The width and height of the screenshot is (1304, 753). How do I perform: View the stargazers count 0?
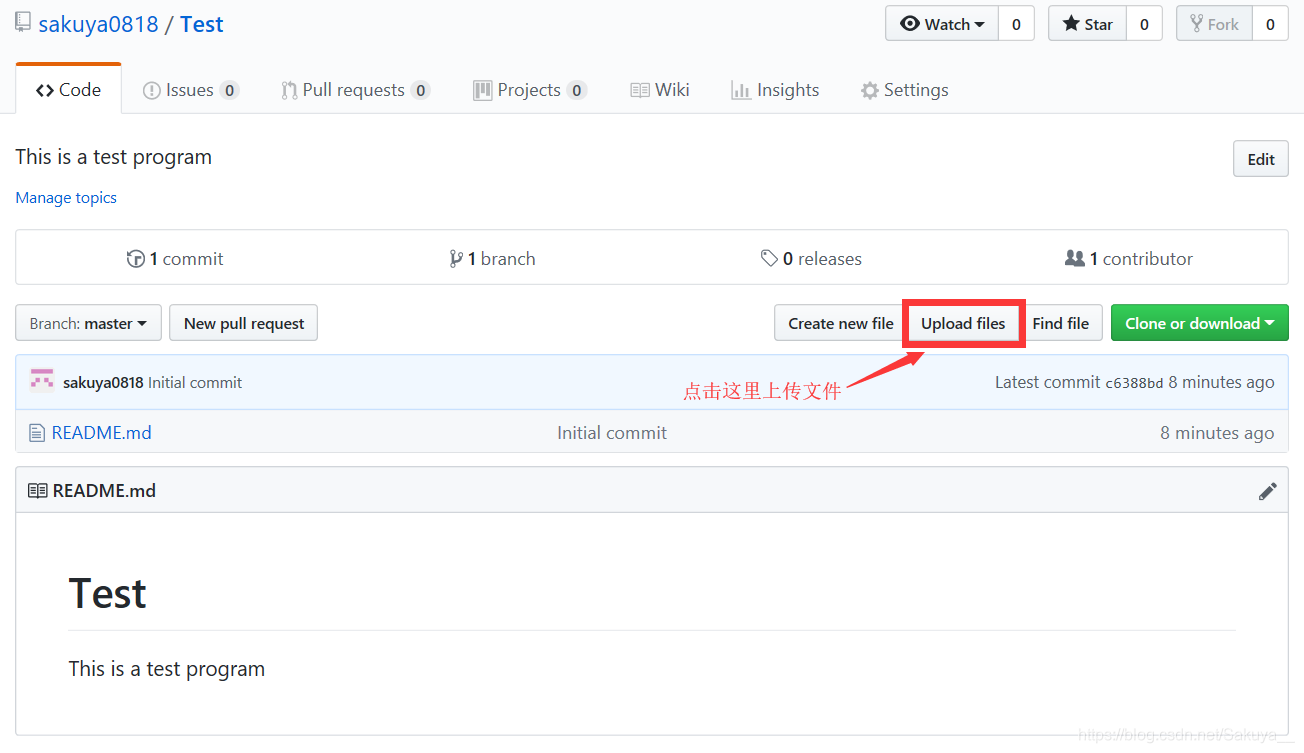pos(1144,24)
